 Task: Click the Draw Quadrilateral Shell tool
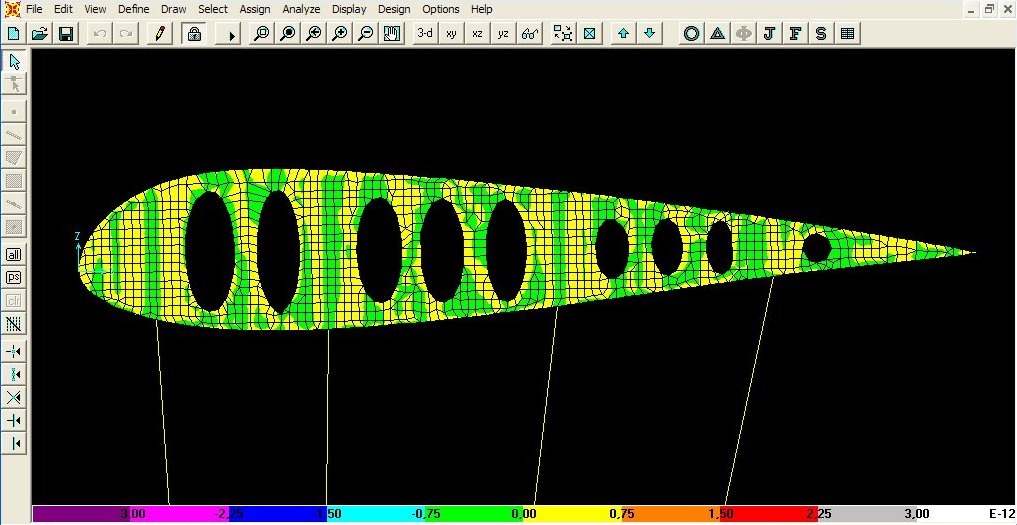click(x=14, y=158)
